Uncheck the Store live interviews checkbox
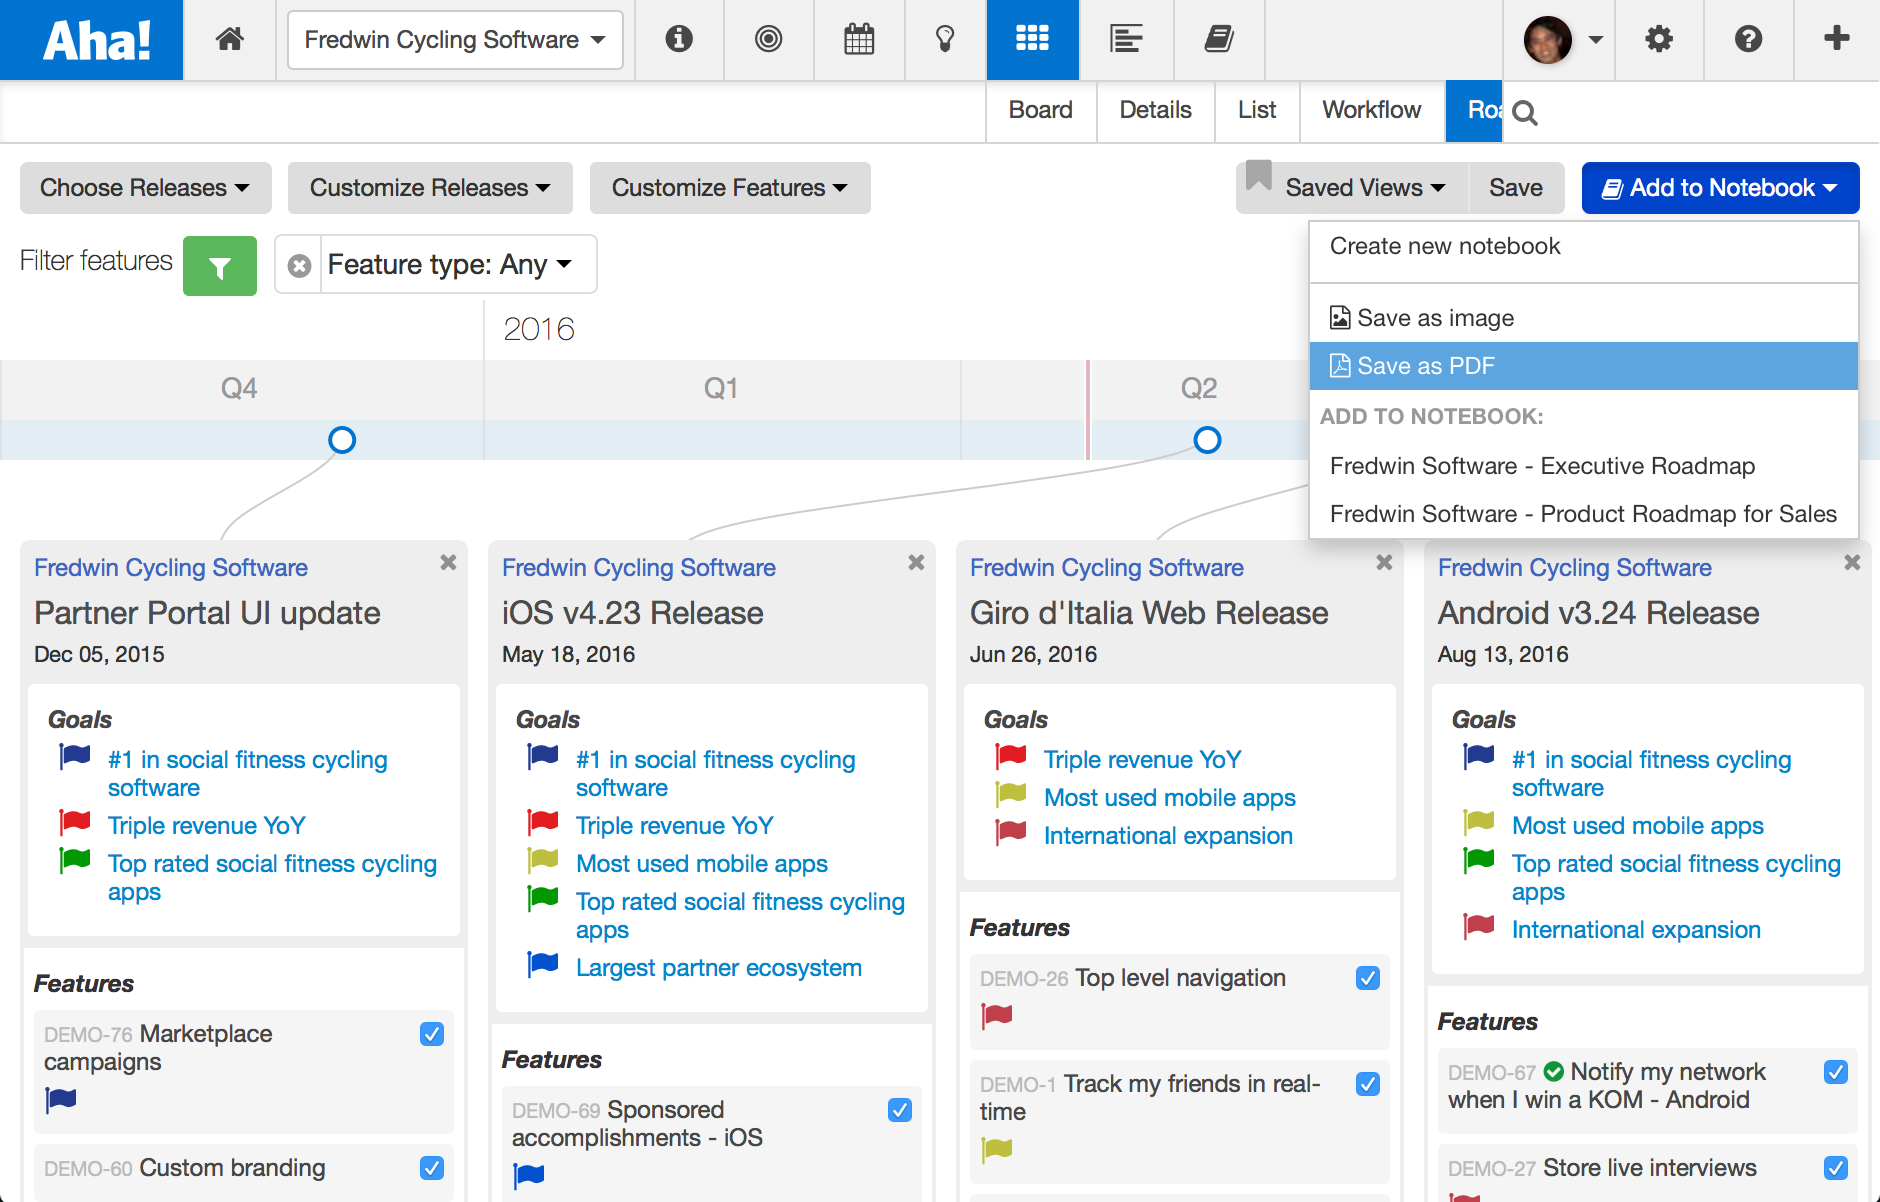The image size is (1880, 1202). (x=1836, y=1168)
